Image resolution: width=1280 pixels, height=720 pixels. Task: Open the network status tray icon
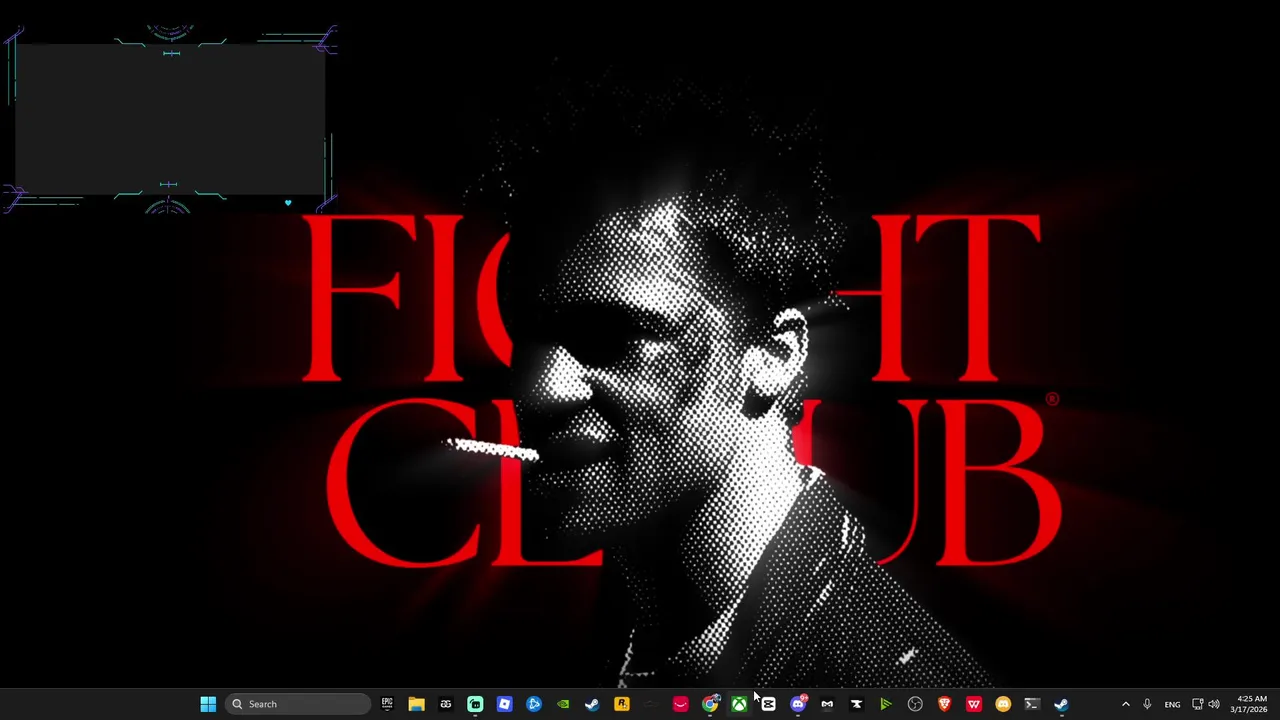click(x=1198, y=704)
